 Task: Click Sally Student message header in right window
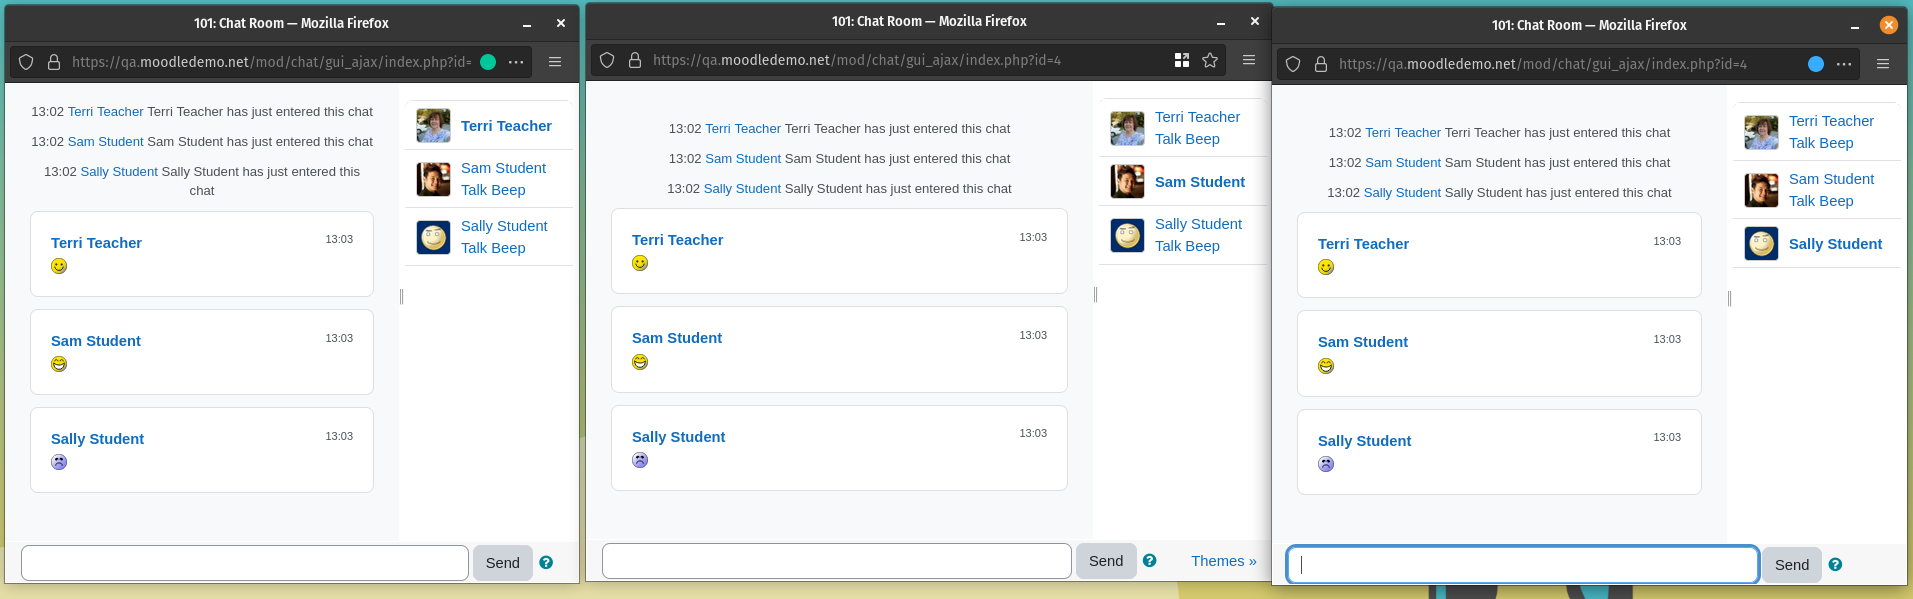pyautogui.click(x=1364, y=441)
